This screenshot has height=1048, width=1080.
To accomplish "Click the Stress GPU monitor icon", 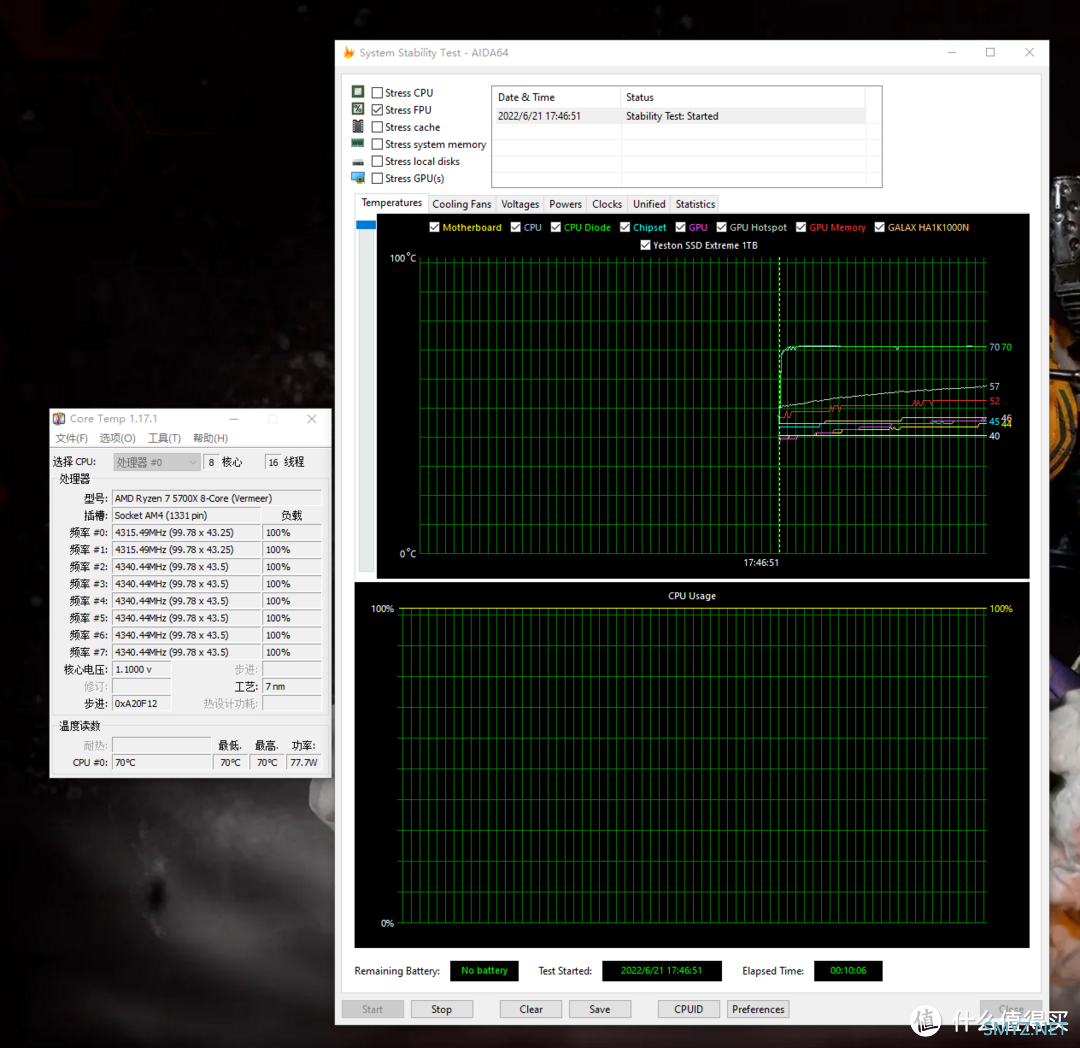I will pos(357,178).
